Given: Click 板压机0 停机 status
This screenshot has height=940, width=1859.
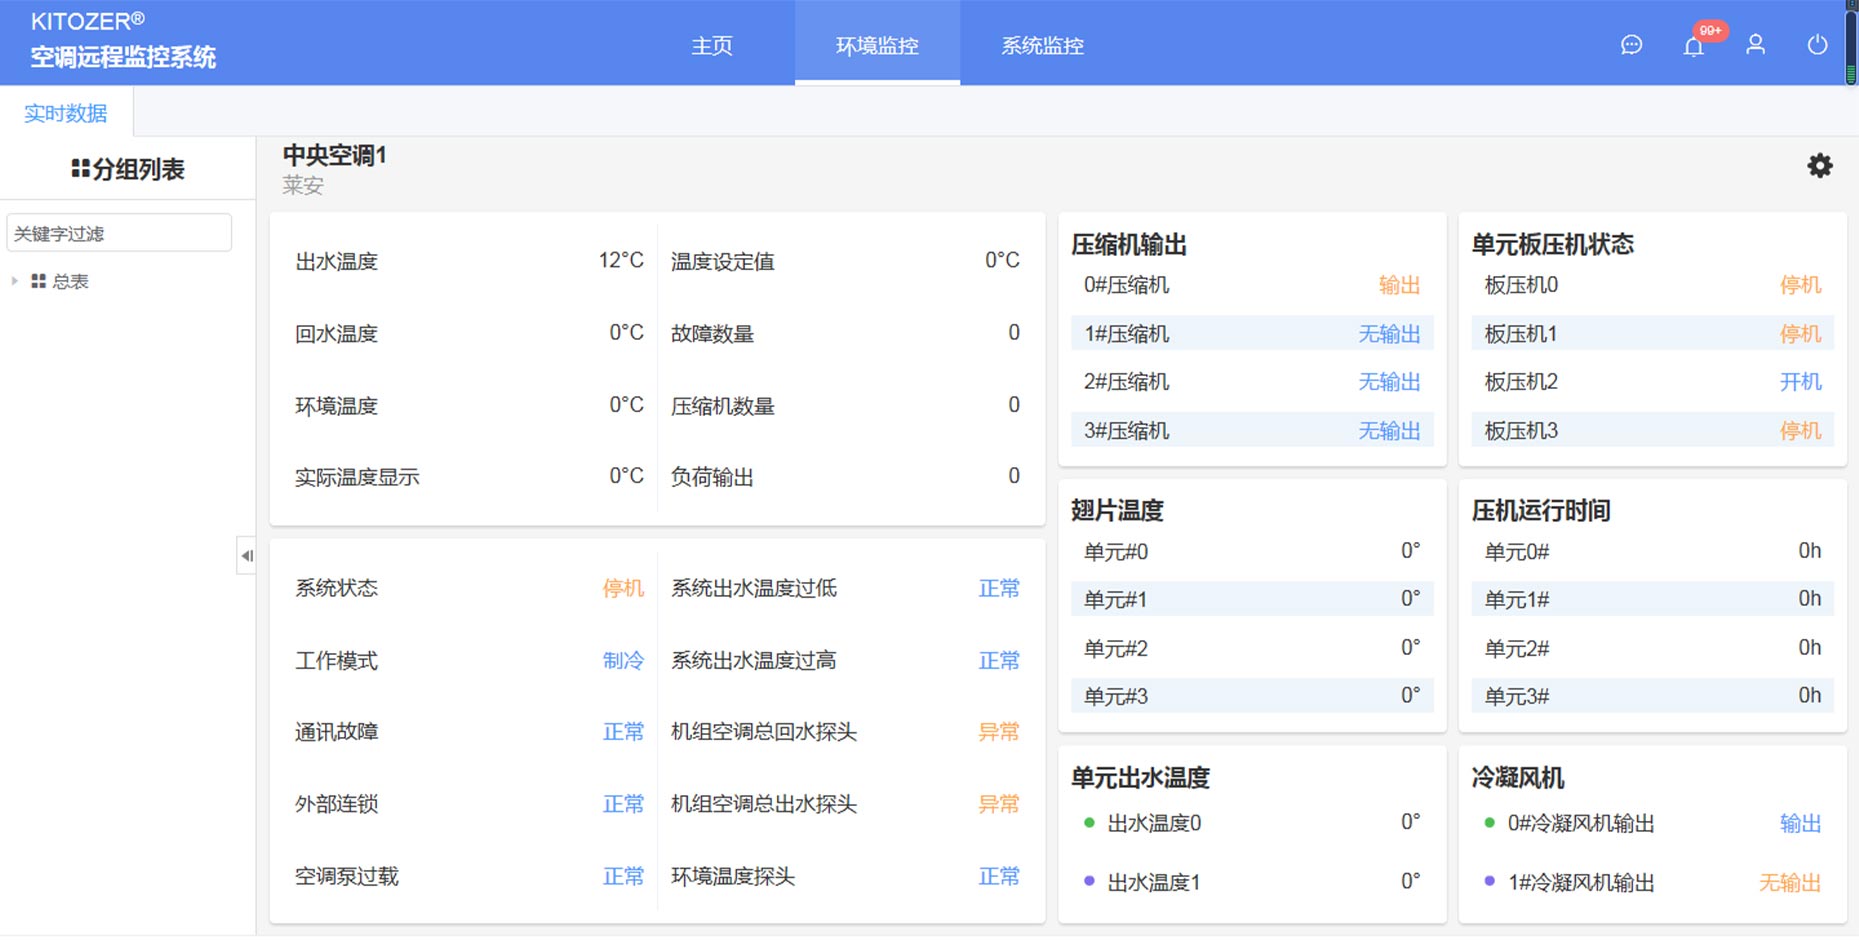Looking at the screenshot, I should coord(1800,286).
